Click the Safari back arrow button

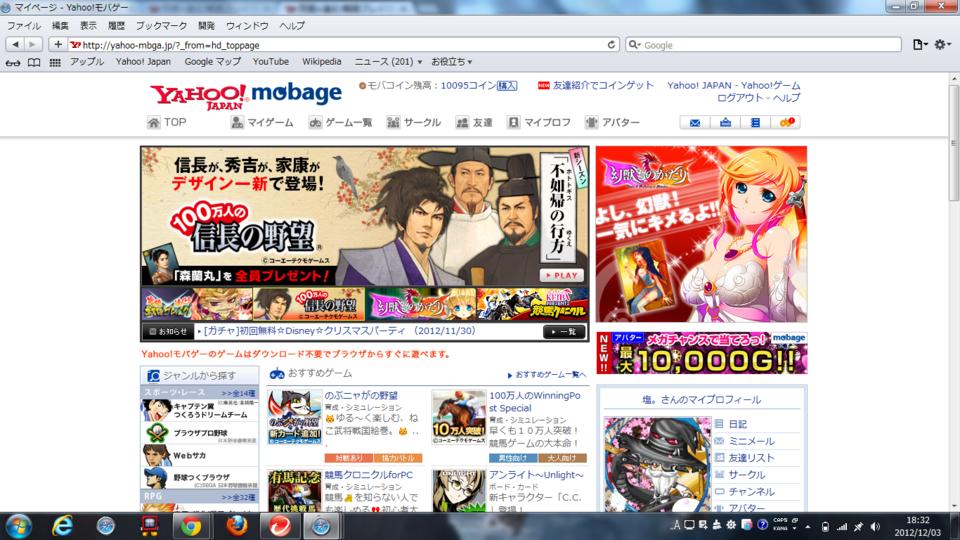[15, 44]
